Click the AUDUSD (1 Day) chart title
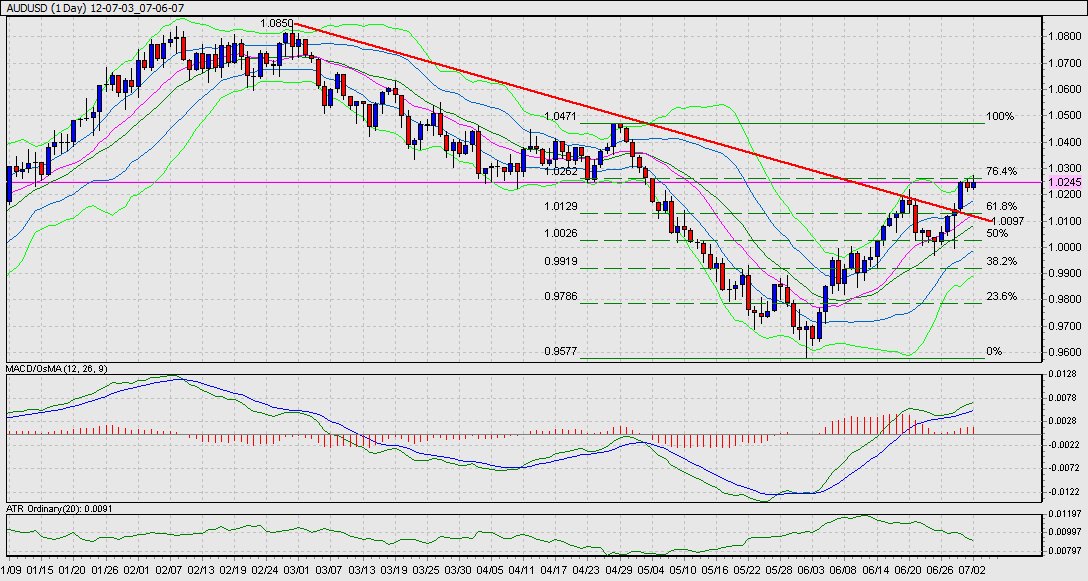 point(97,7)
